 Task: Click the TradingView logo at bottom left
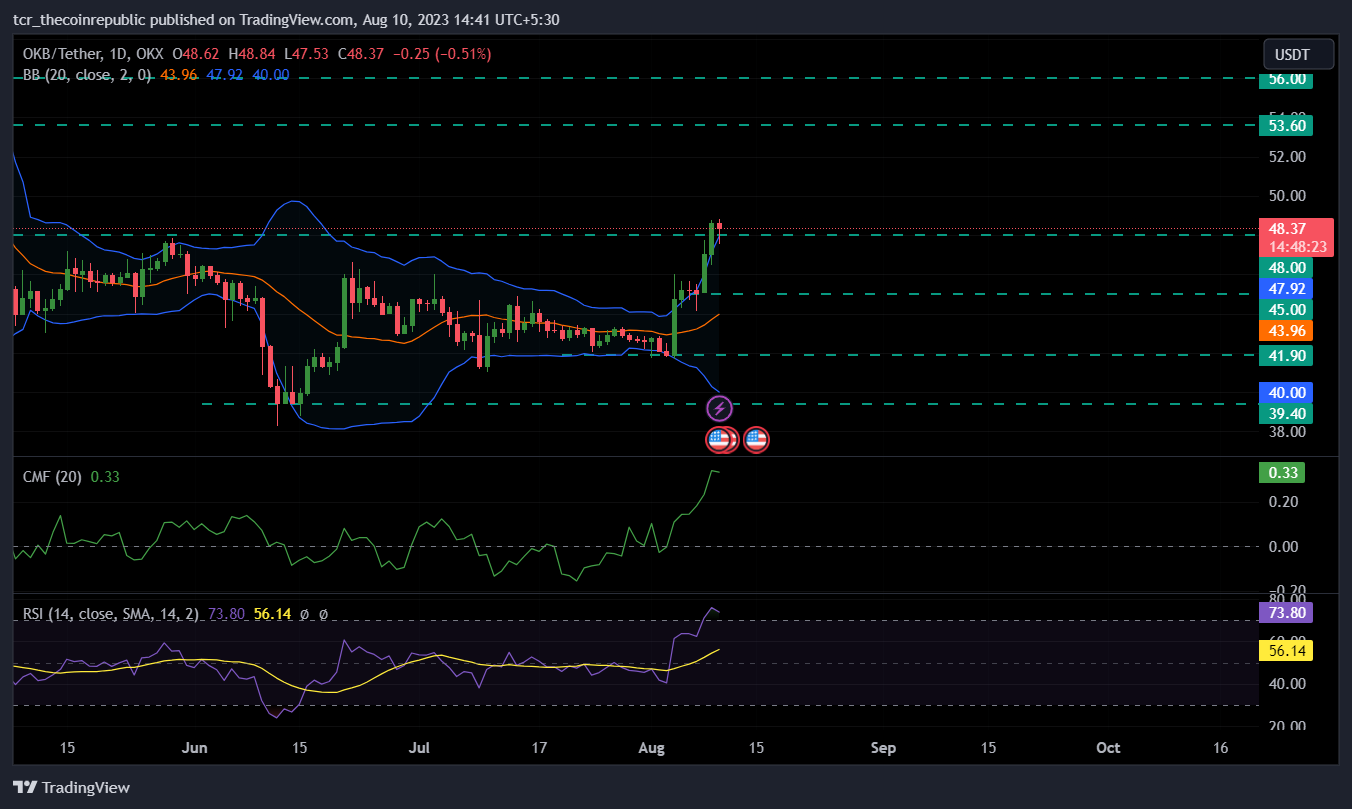click(71, 787)
